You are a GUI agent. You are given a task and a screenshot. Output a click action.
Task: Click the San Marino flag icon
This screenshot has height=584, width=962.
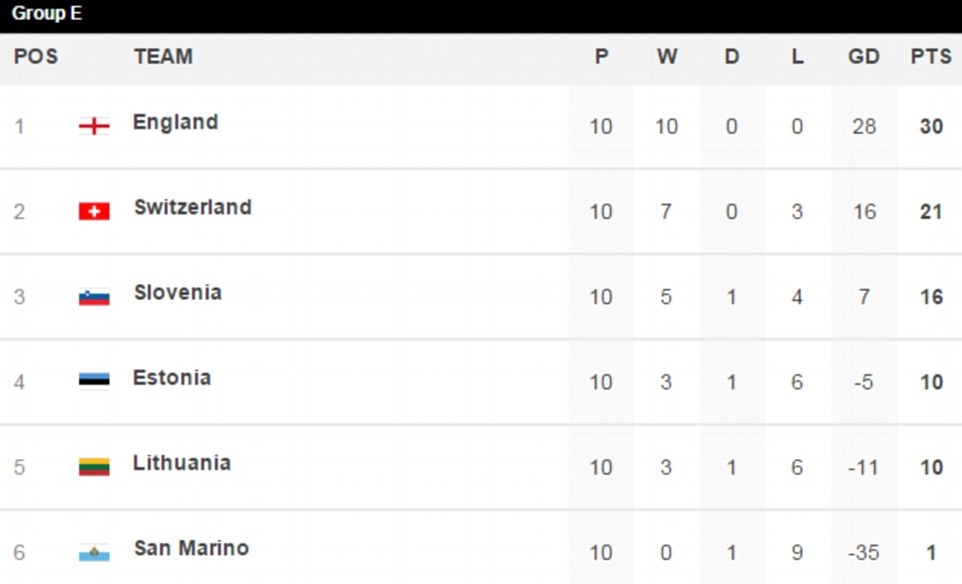[x=94, y=552]
